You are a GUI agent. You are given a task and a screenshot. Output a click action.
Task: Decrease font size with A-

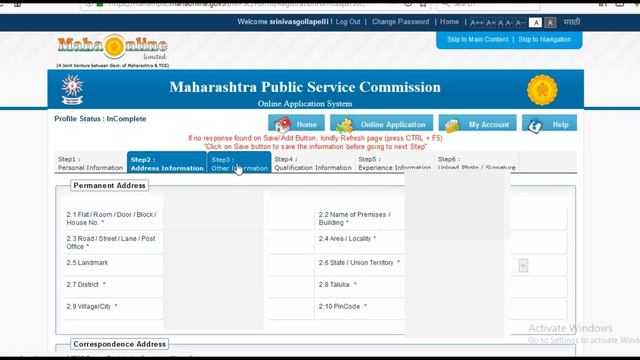[x=509, y=23]
